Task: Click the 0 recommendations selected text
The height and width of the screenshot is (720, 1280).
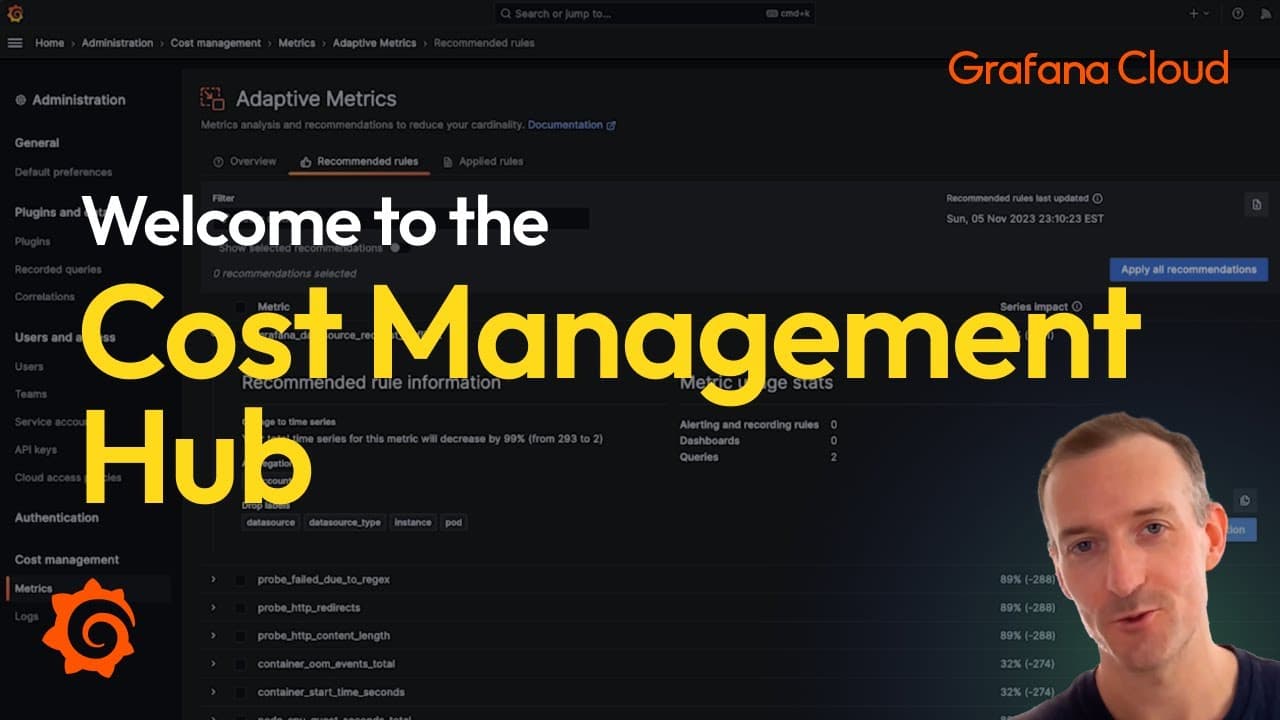Action: [x=285, y=273]
